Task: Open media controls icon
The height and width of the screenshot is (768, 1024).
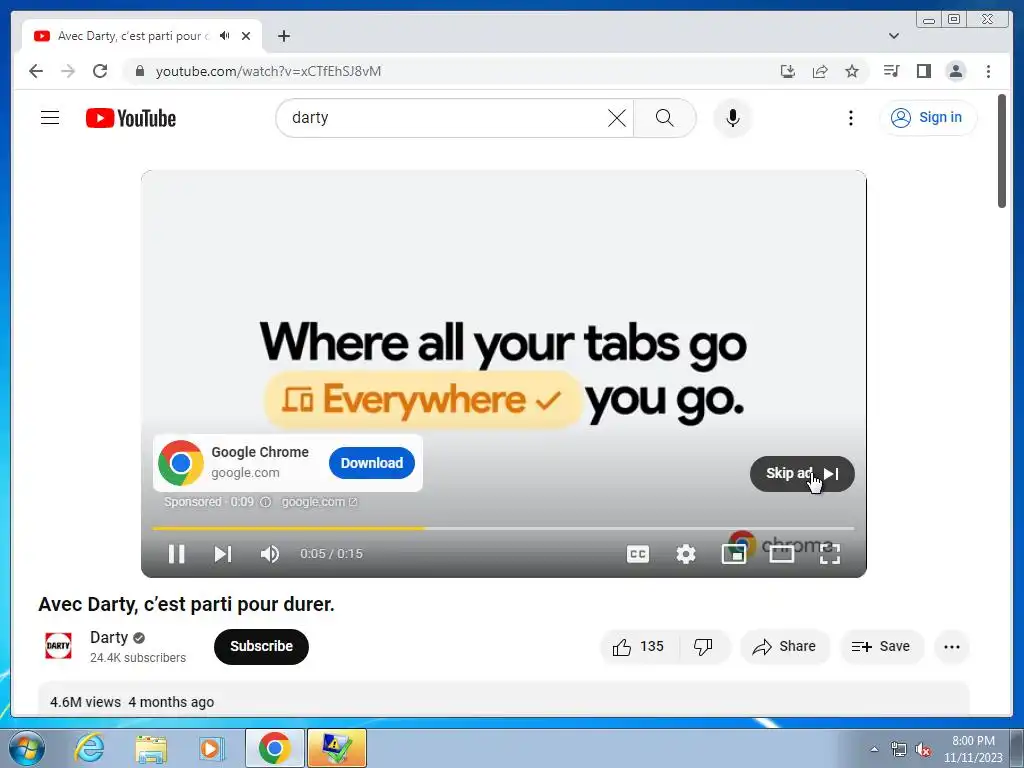Action: pyautogui.click(x=891, y=71)
